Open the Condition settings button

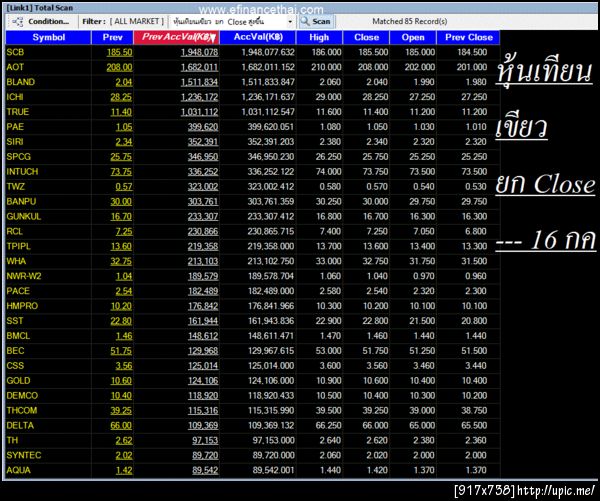pyautogui.click(x=41, y=21)
